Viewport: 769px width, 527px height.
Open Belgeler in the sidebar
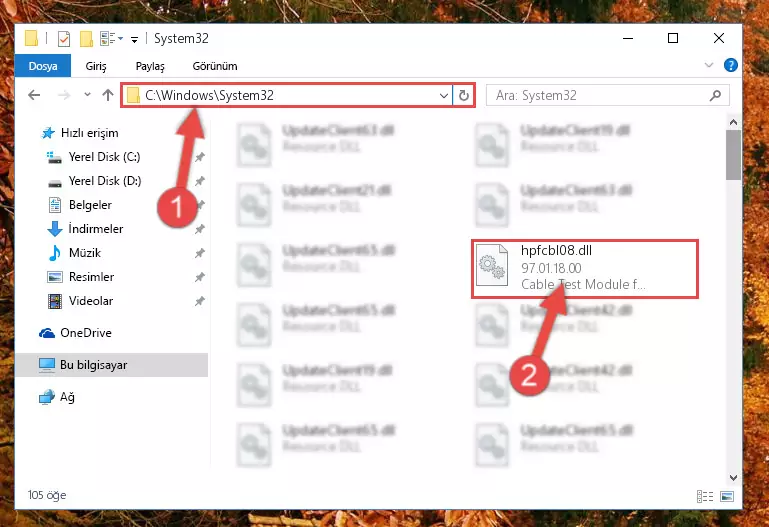(x=90, y=205)
